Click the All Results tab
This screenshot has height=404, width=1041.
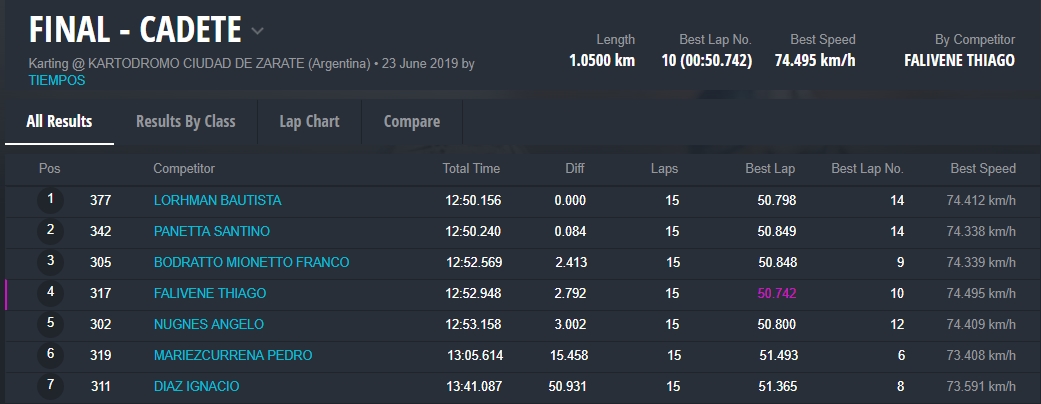coord(59,121)
